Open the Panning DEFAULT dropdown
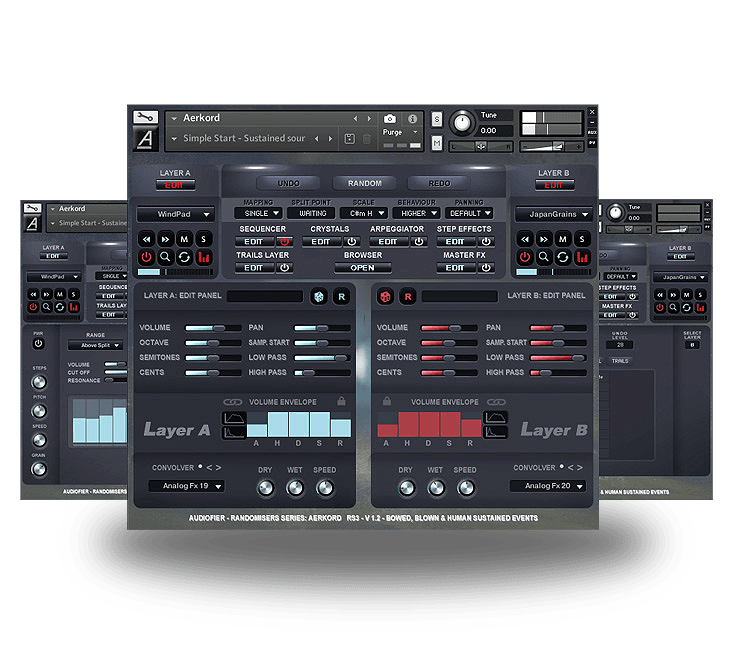The height and width of the screenshot is (655, 730). click(469, 213)
